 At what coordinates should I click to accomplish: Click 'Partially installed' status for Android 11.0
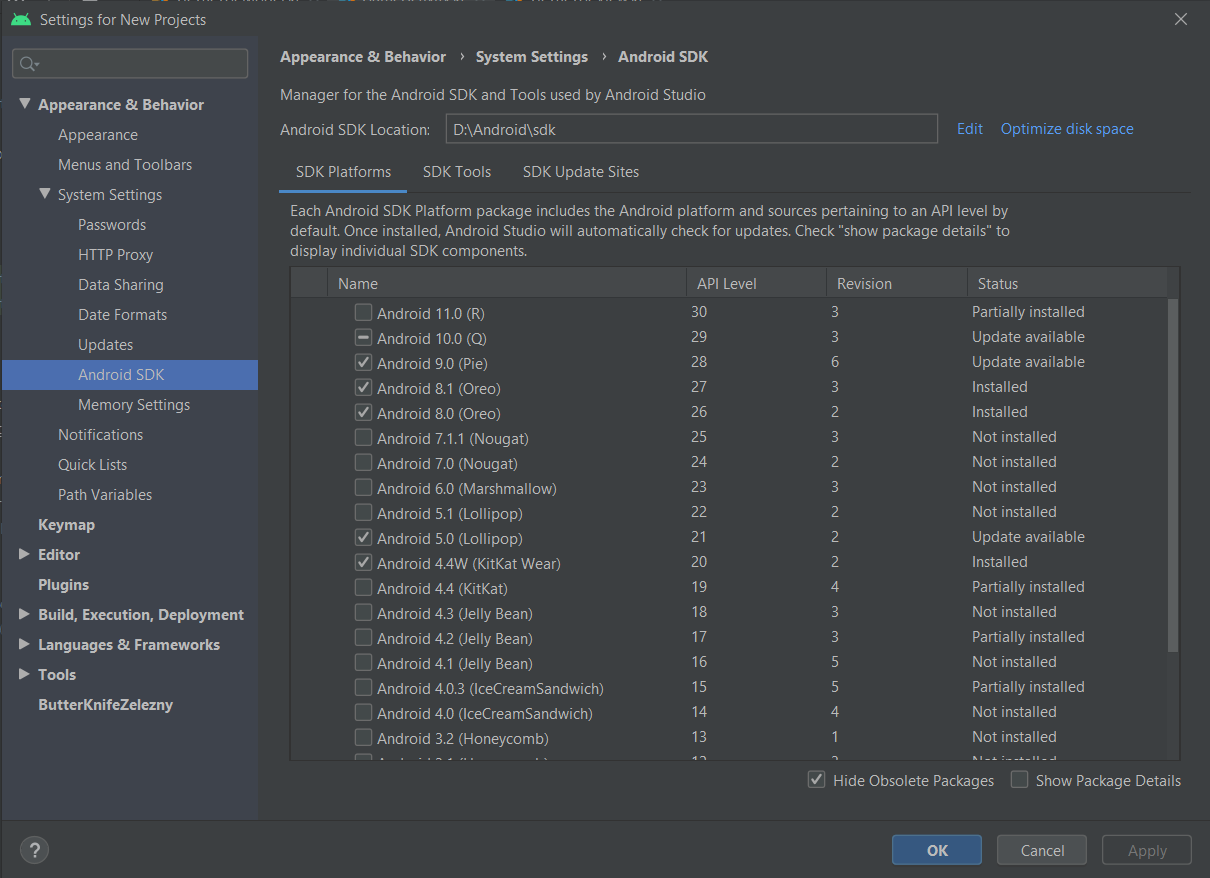1028,312
